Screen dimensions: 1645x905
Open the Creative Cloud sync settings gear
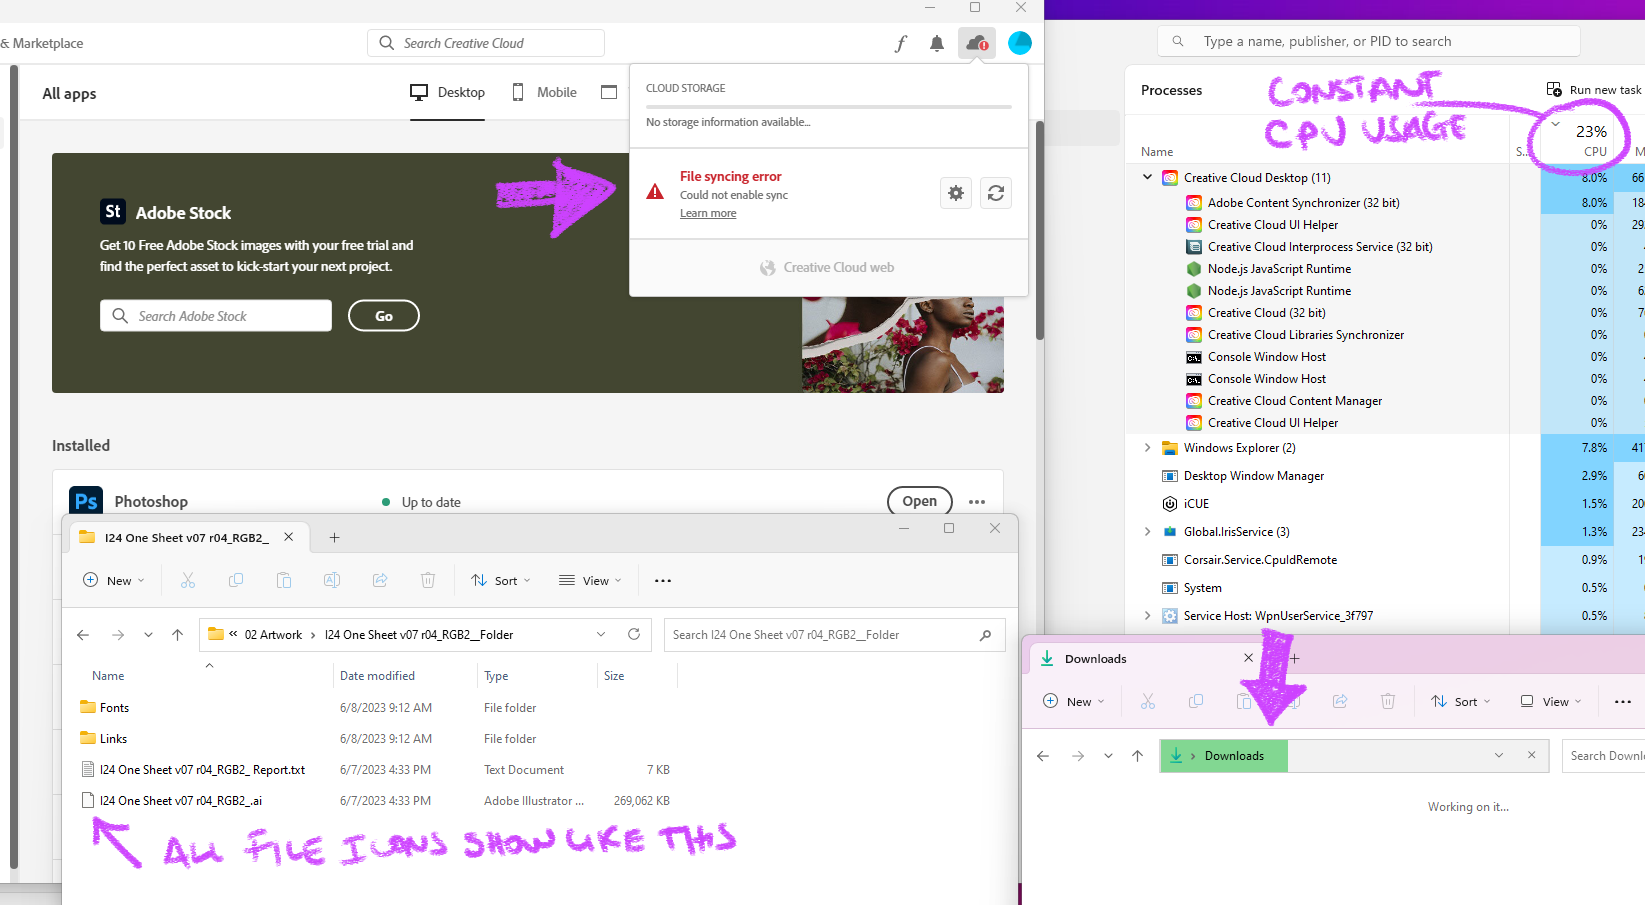click(955, 193)
